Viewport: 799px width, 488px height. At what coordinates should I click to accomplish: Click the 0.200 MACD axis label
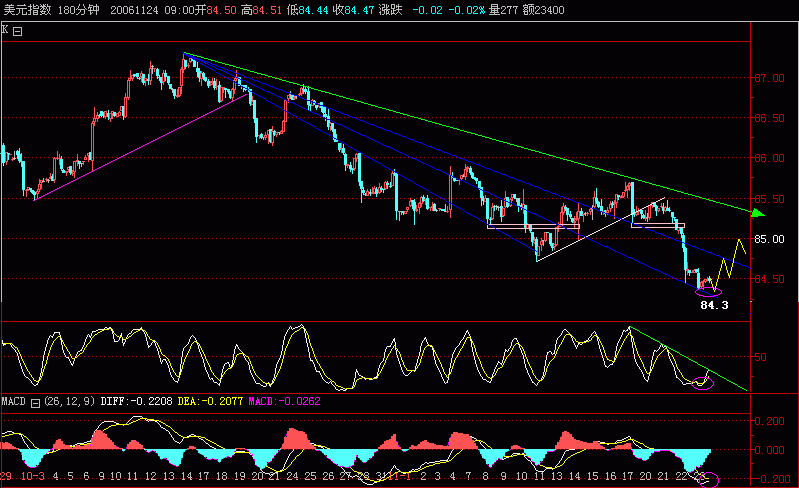(769, 421)
